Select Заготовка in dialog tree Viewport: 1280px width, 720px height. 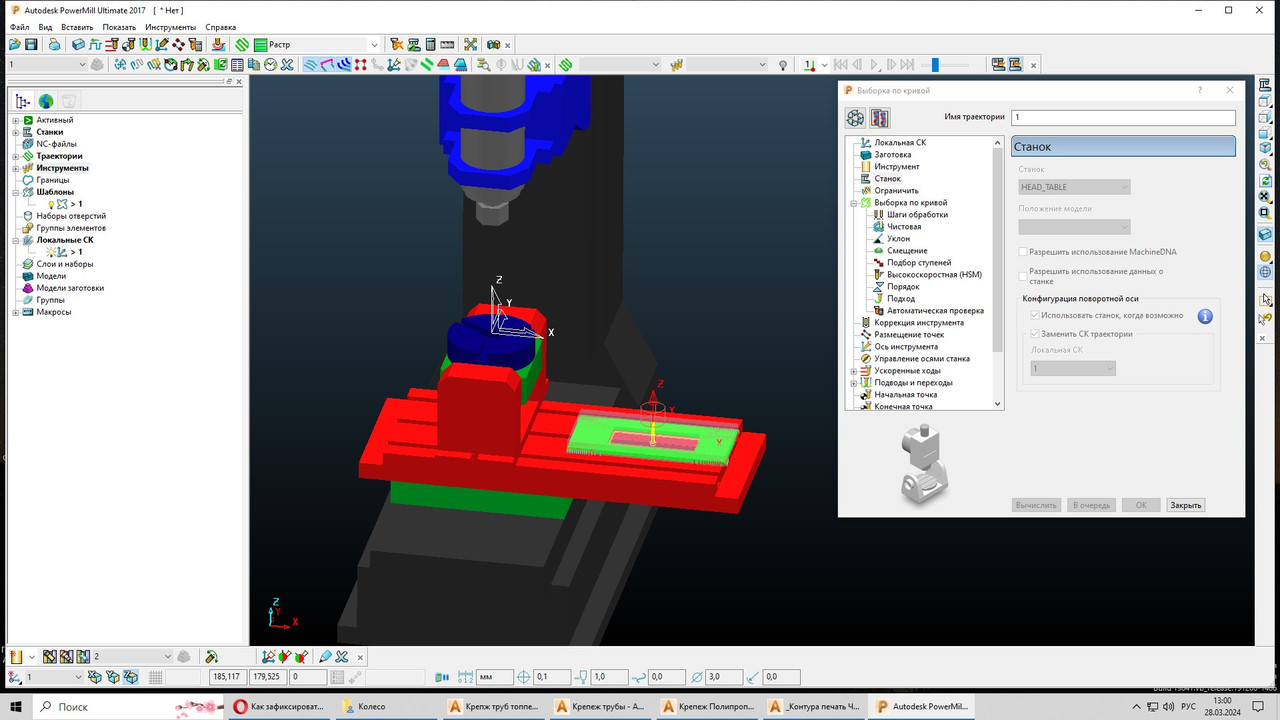pos(892,155)
